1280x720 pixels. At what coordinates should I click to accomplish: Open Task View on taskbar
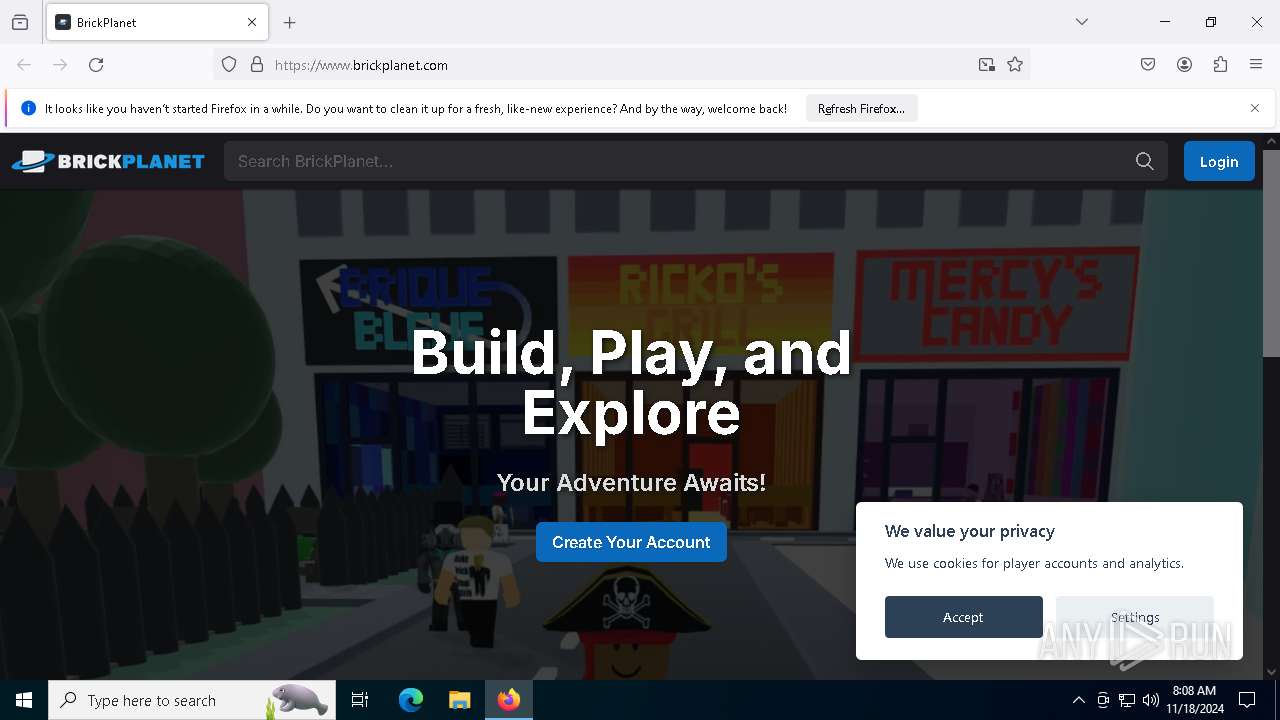click(360, 700)
